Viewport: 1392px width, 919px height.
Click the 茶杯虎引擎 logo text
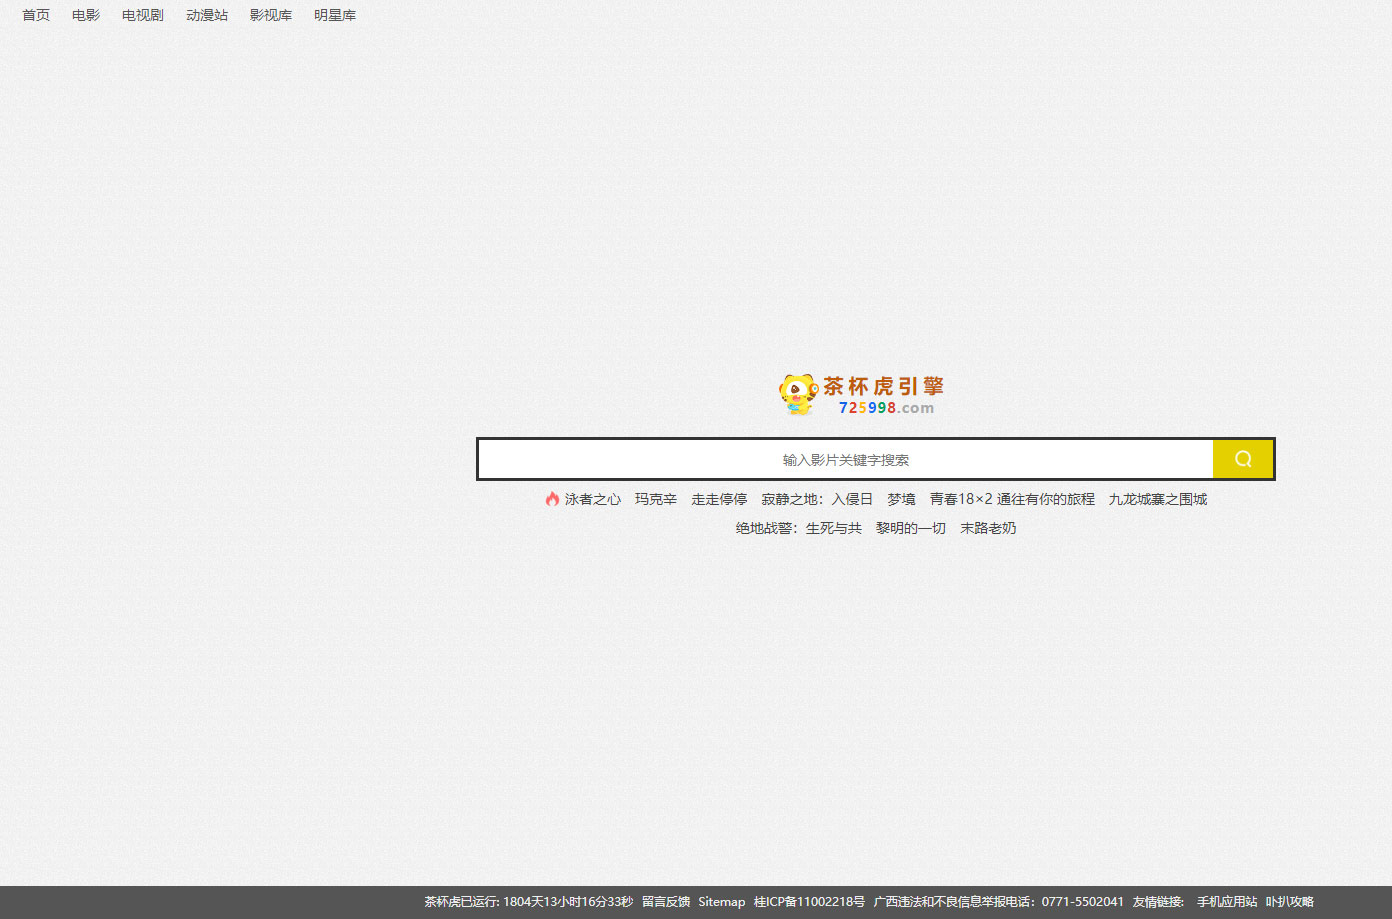coord(884,386)
